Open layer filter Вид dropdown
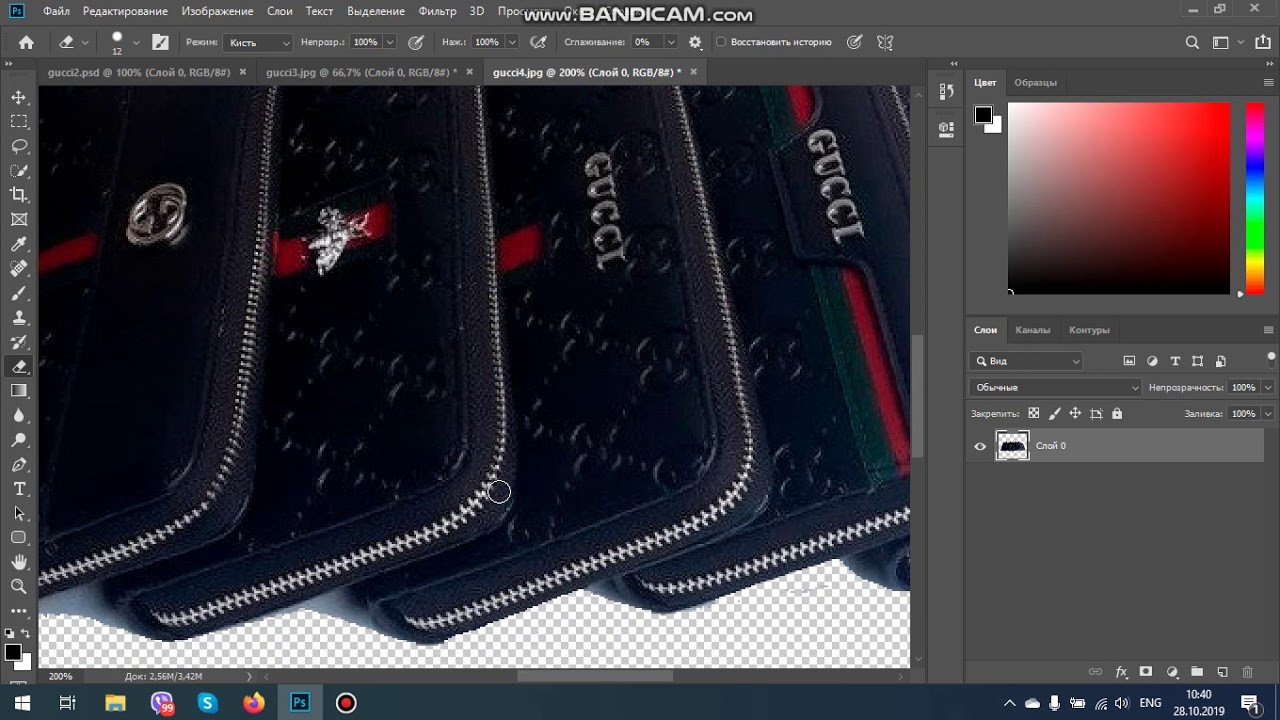 [x=1027, y=361]
